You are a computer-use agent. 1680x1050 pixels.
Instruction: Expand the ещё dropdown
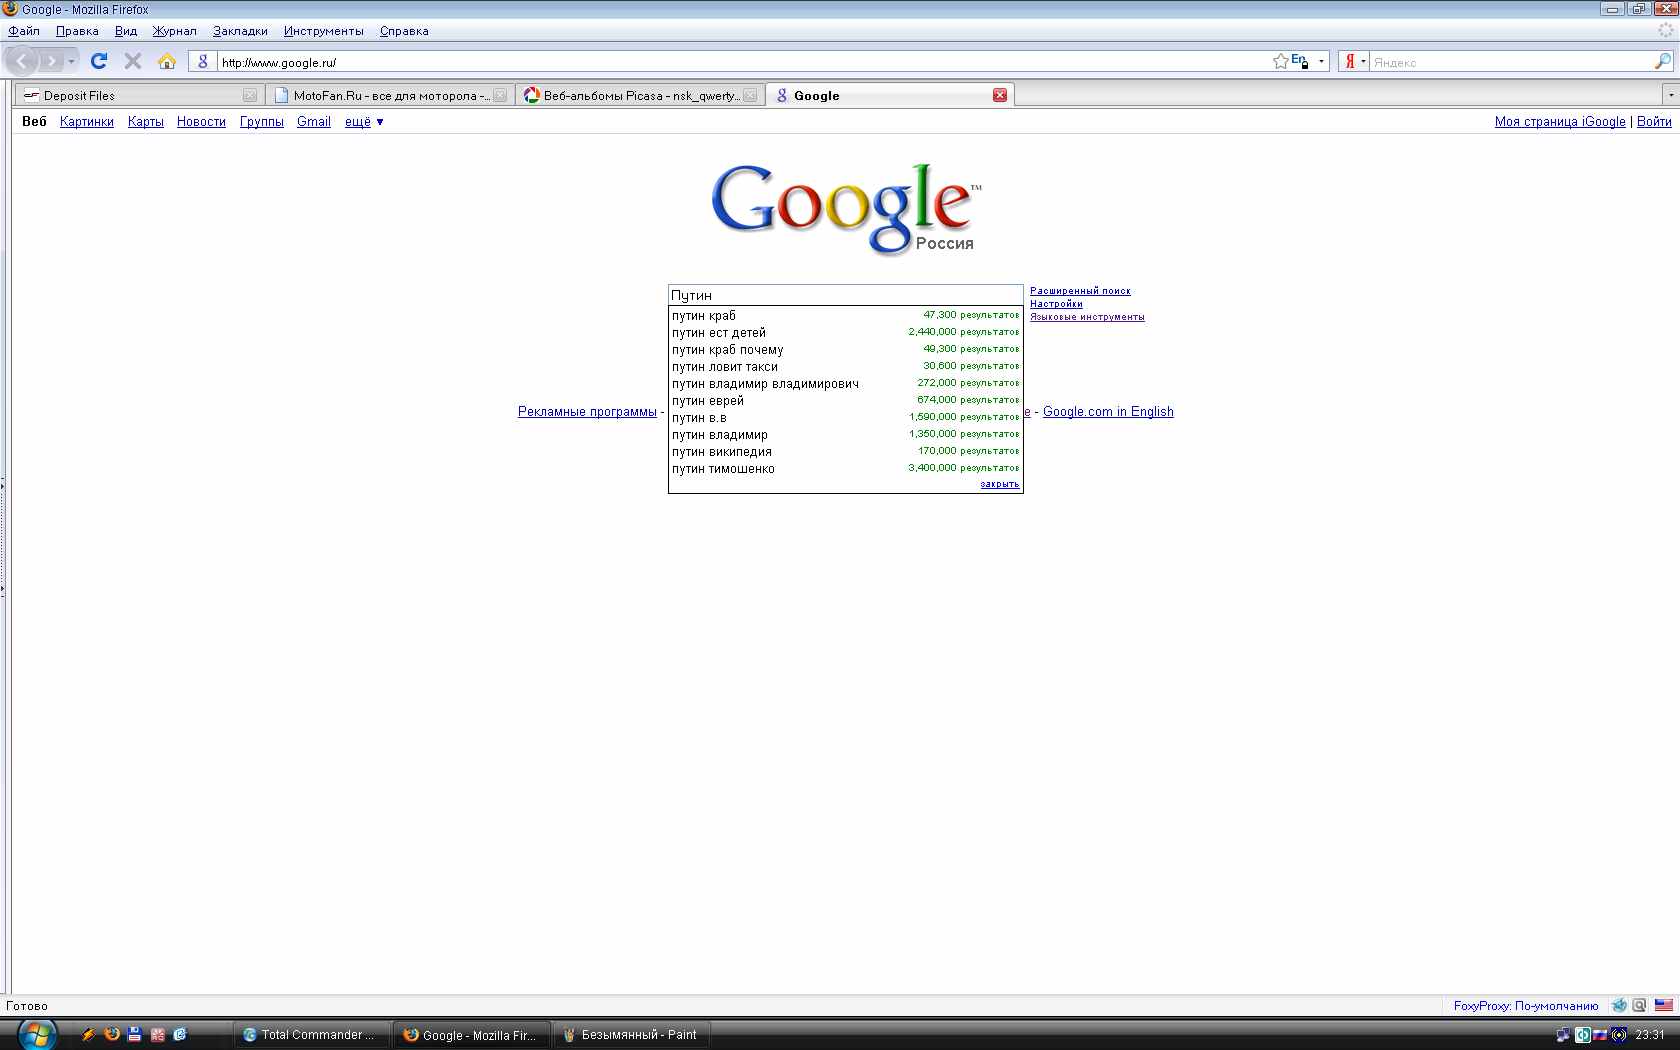click(364, 122)
